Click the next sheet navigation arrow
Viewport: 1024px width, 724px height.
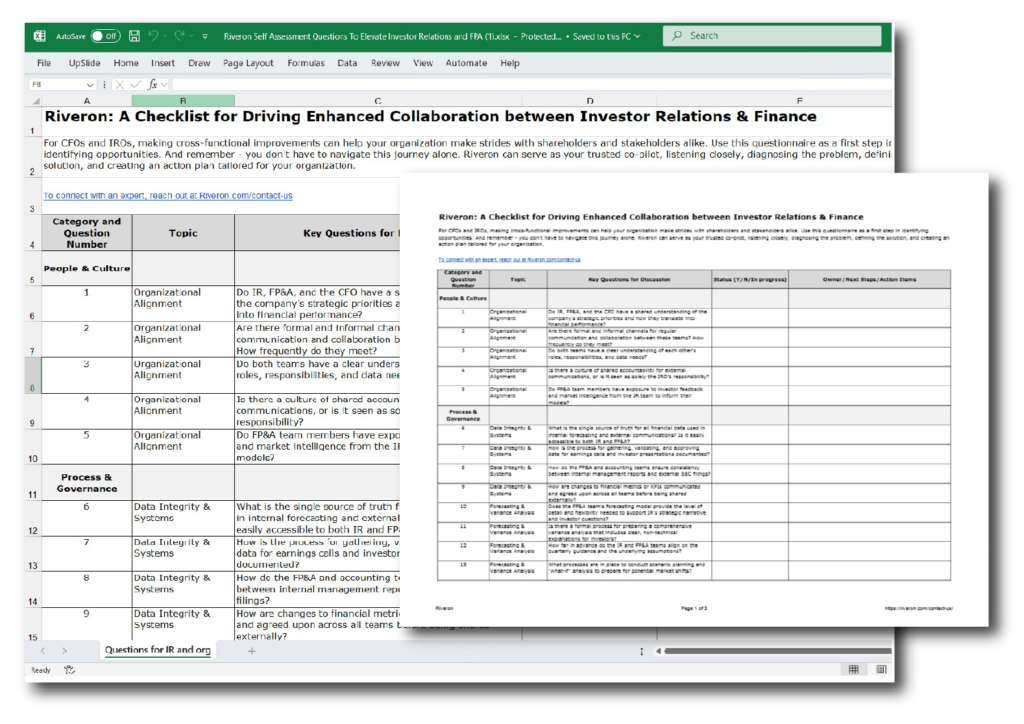tap(64, 651)
